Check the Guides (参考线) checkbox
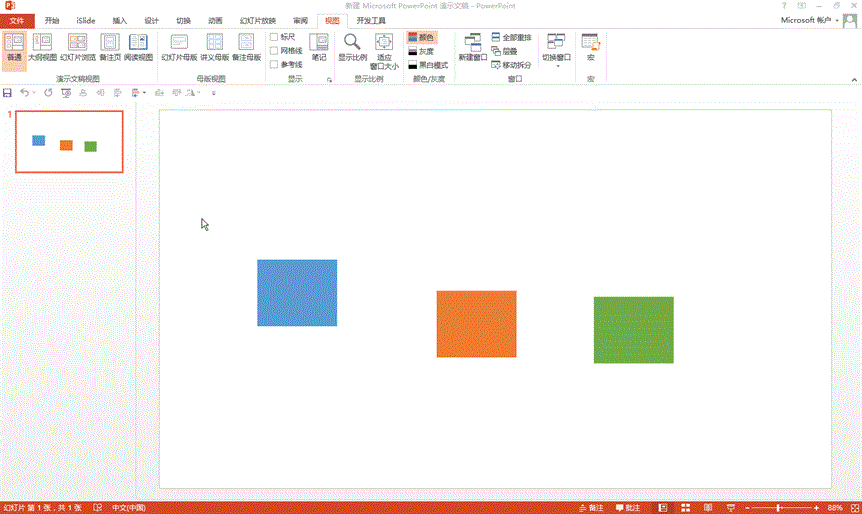Image resolution: width=862 pixels, height=514 pixels. click(275, 64)
